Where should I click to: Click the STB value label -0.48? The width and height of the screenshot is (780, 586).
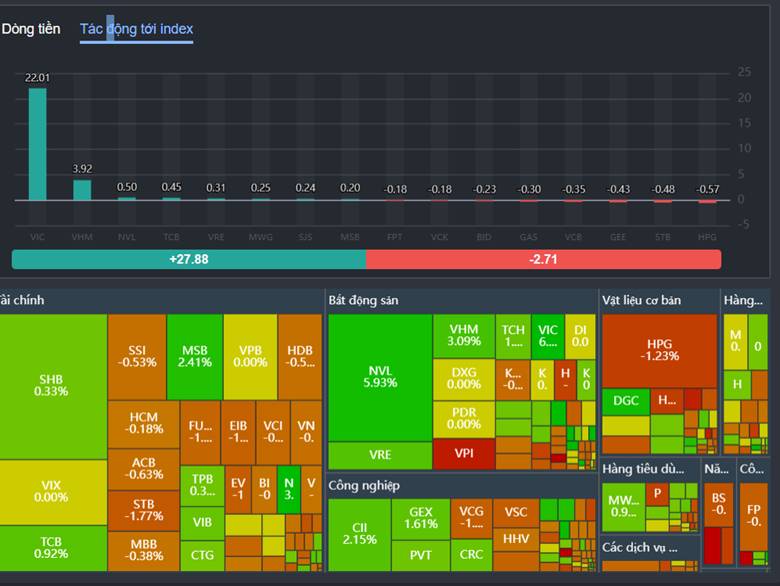point(663,190)
